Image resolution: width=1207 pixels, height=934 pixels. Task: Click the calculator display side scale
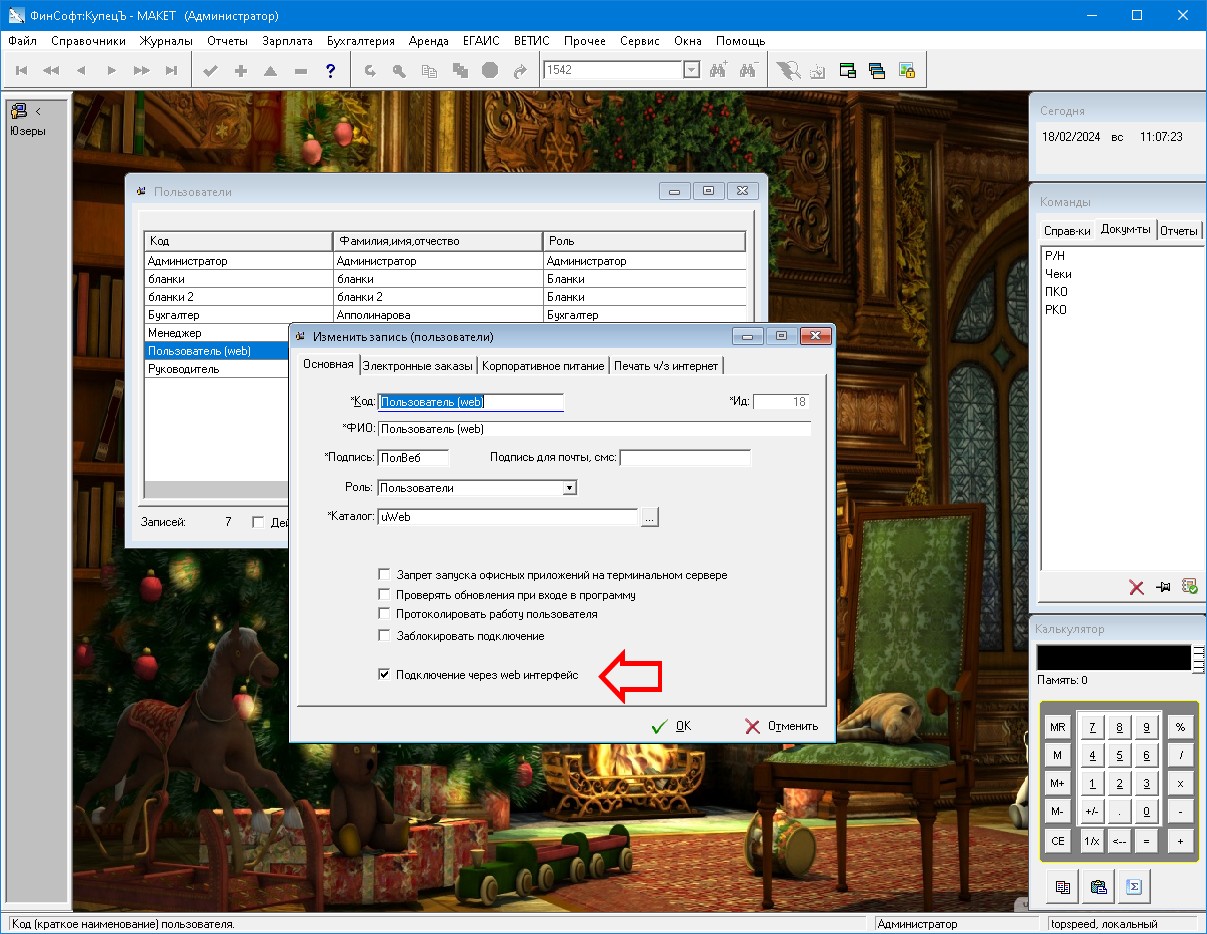click(x=1198, y=658)
